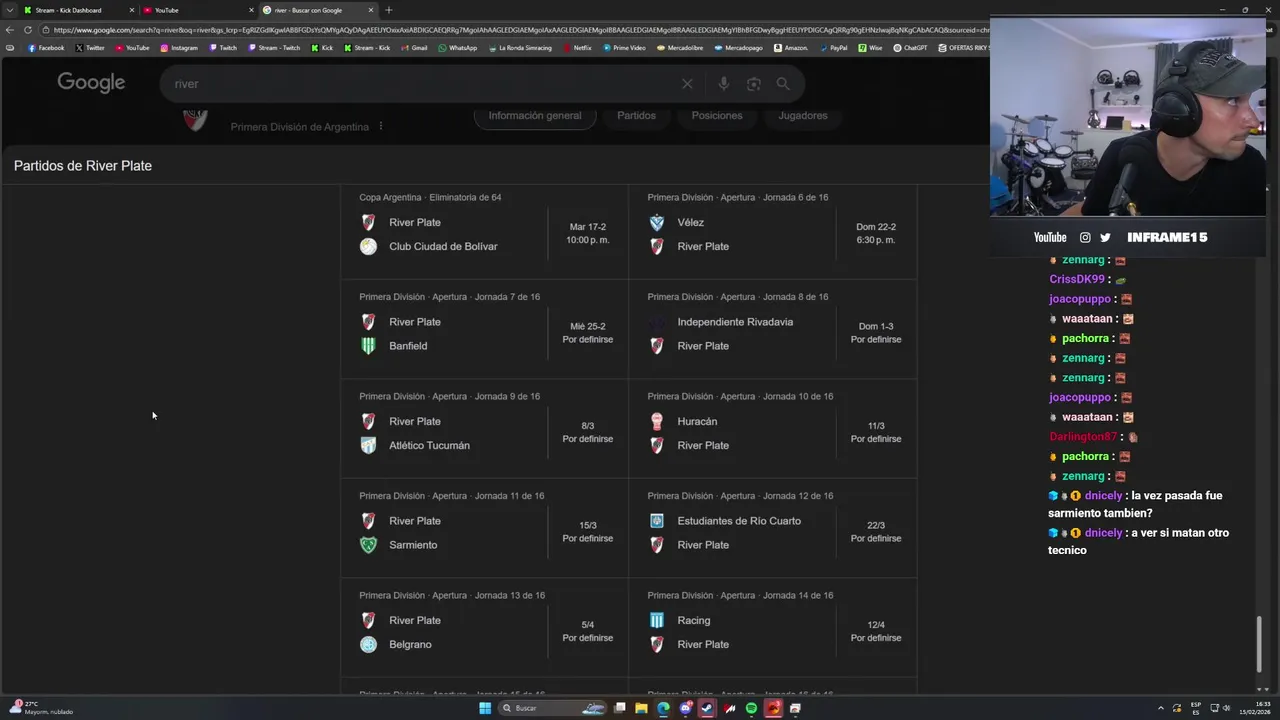Open the Prime Video bookmark

tap(624, 48)
